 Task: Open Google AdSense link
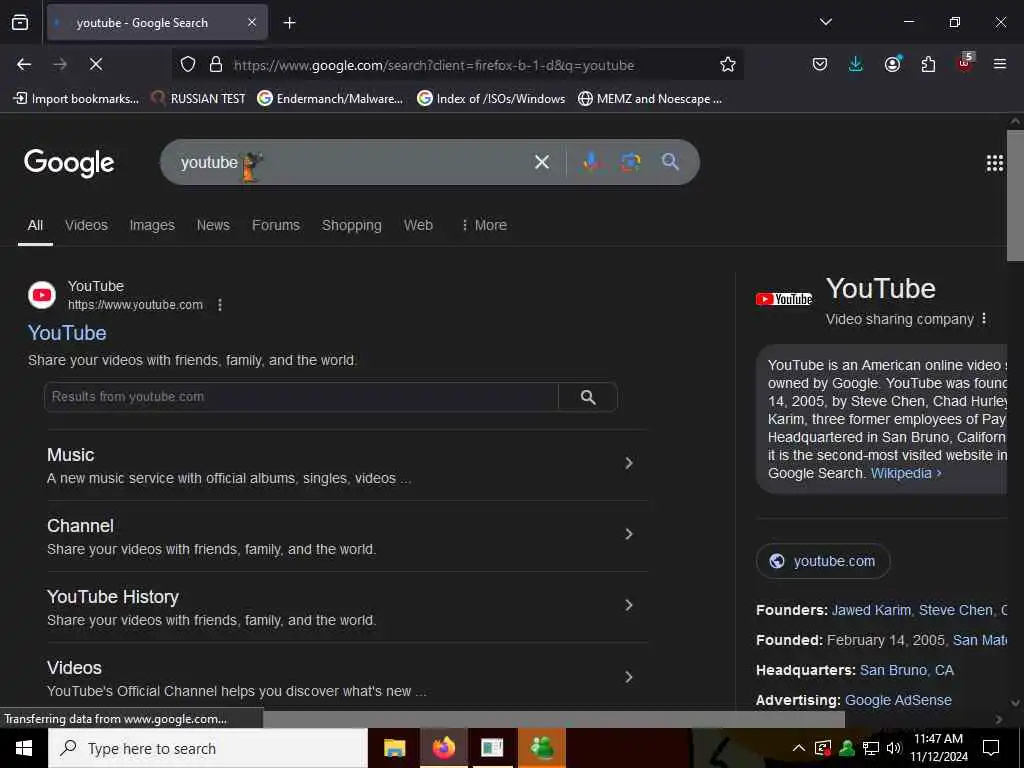coord(898,700)
